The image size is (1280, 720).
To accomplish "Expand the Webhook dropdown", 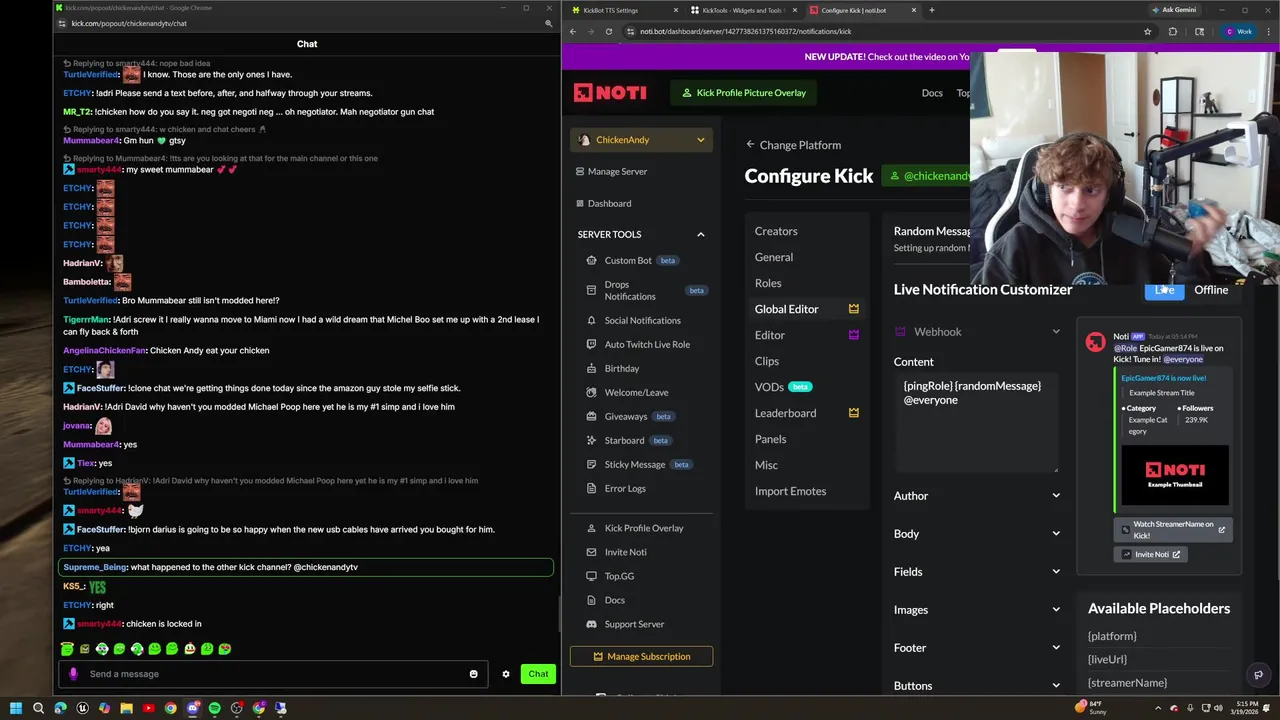I will [x=977, y=332].
